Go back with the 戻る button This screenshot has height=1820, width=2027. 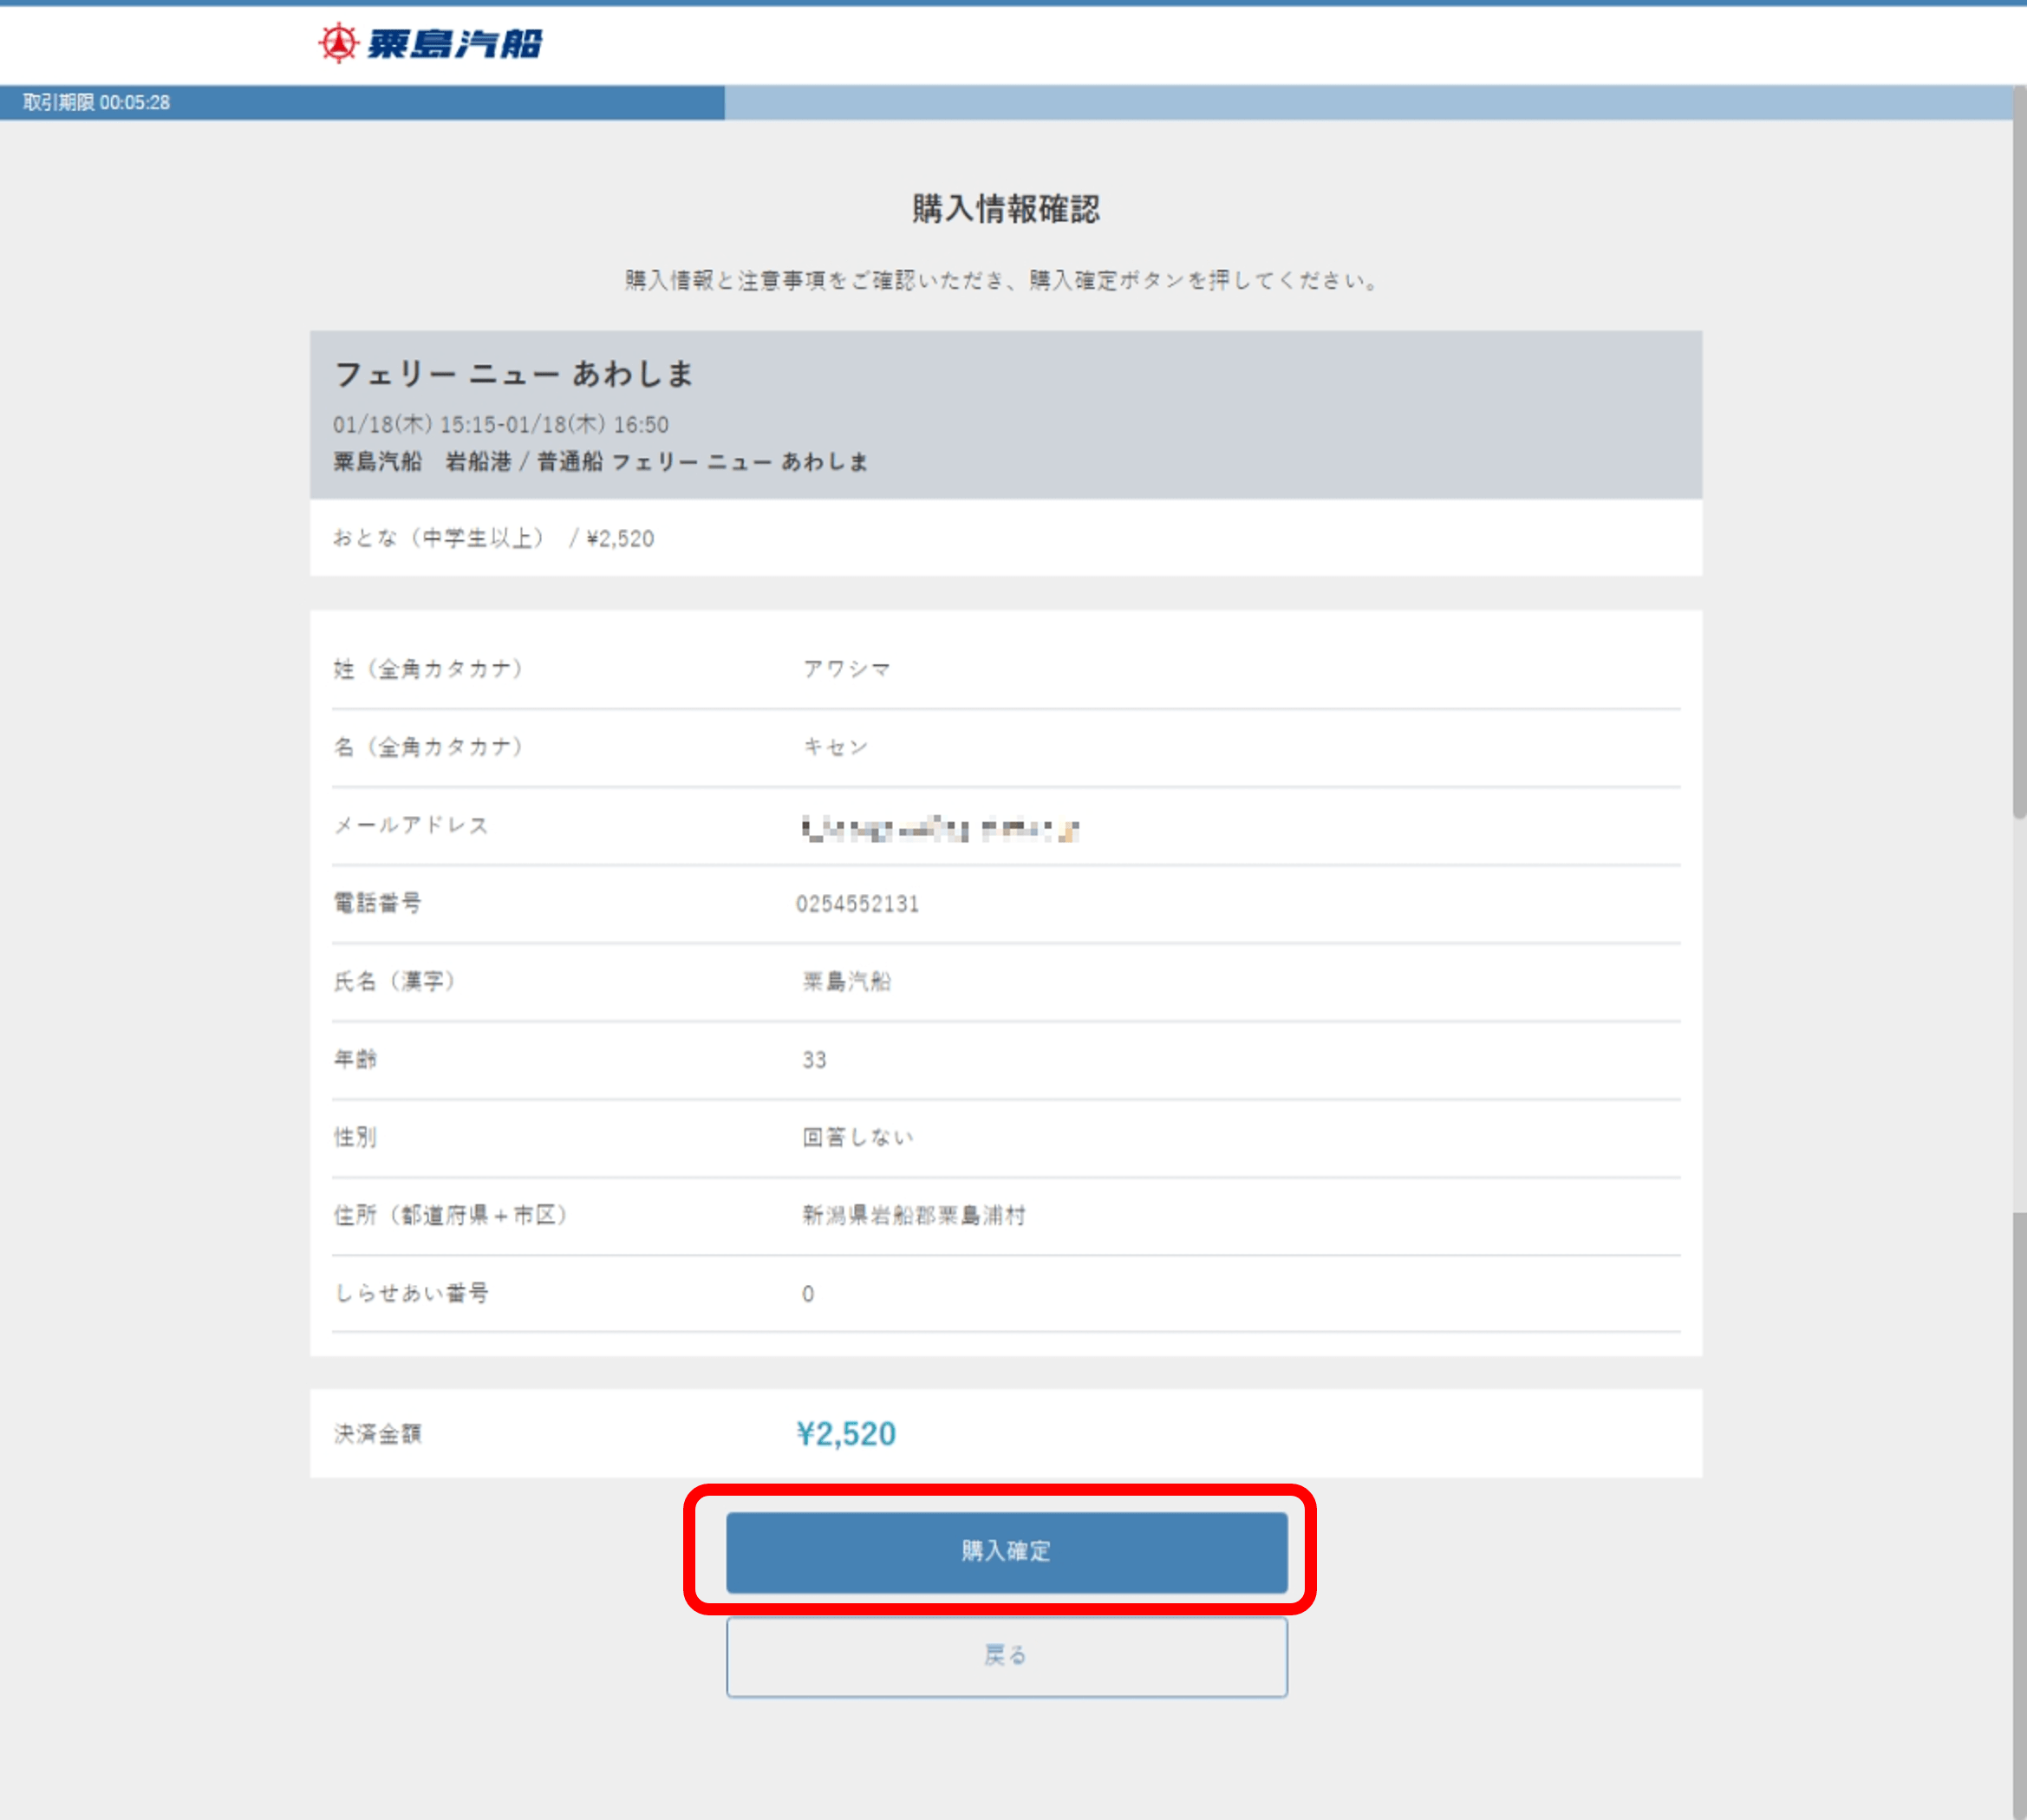(1006, 1656)
